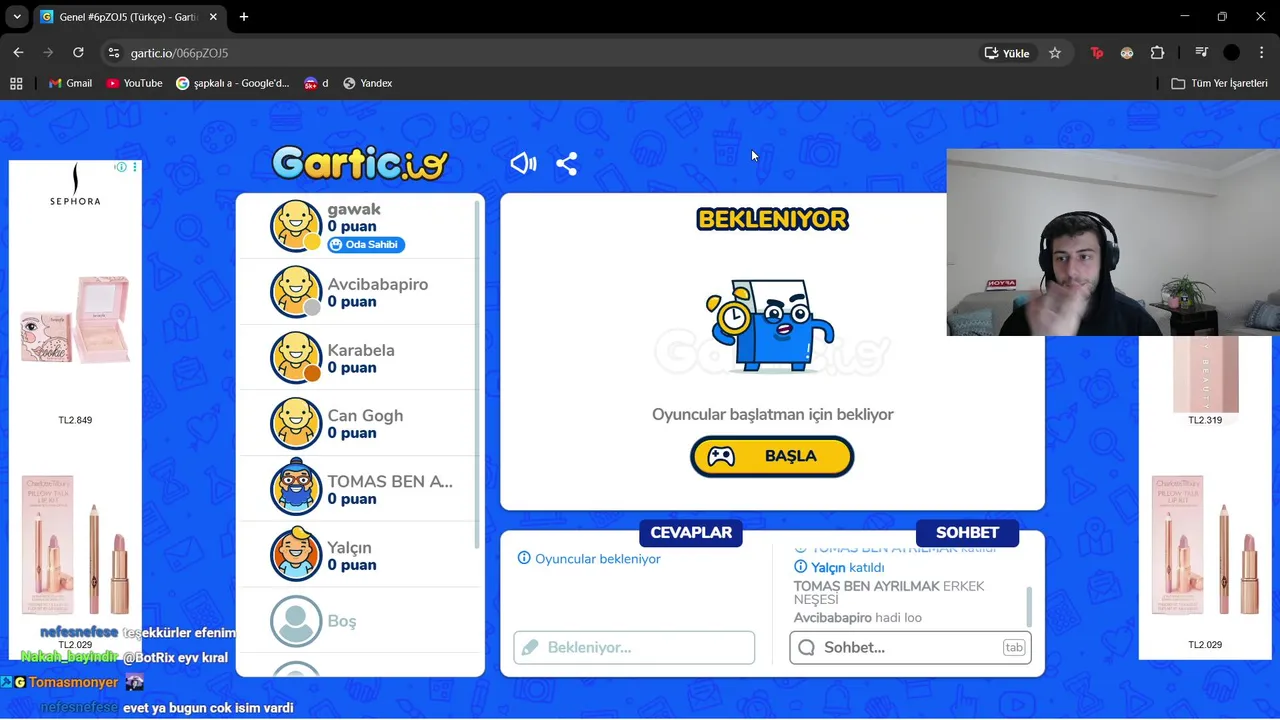Click the red TP extension icon
The image size is (1280, 720).
(1097, 53)
